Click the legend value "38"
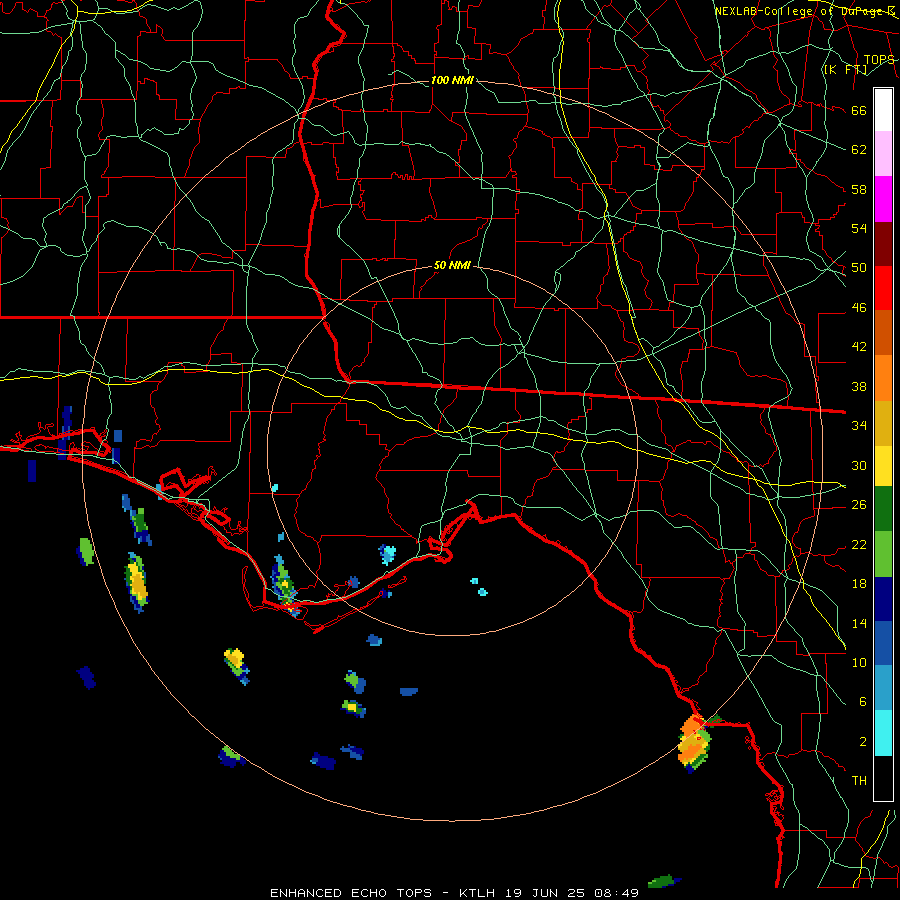Screen dimensions: 900x900 point(859,386)
